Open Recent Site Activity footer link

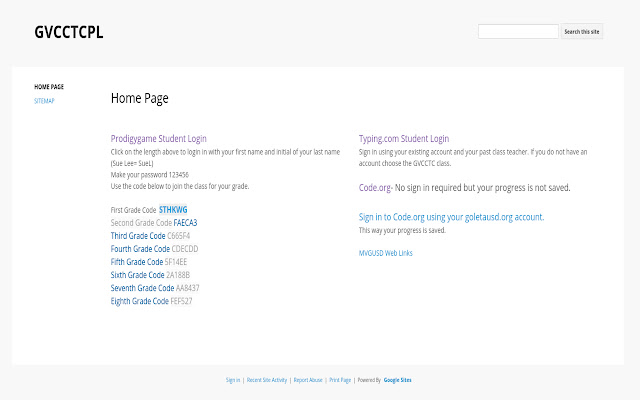267,380
